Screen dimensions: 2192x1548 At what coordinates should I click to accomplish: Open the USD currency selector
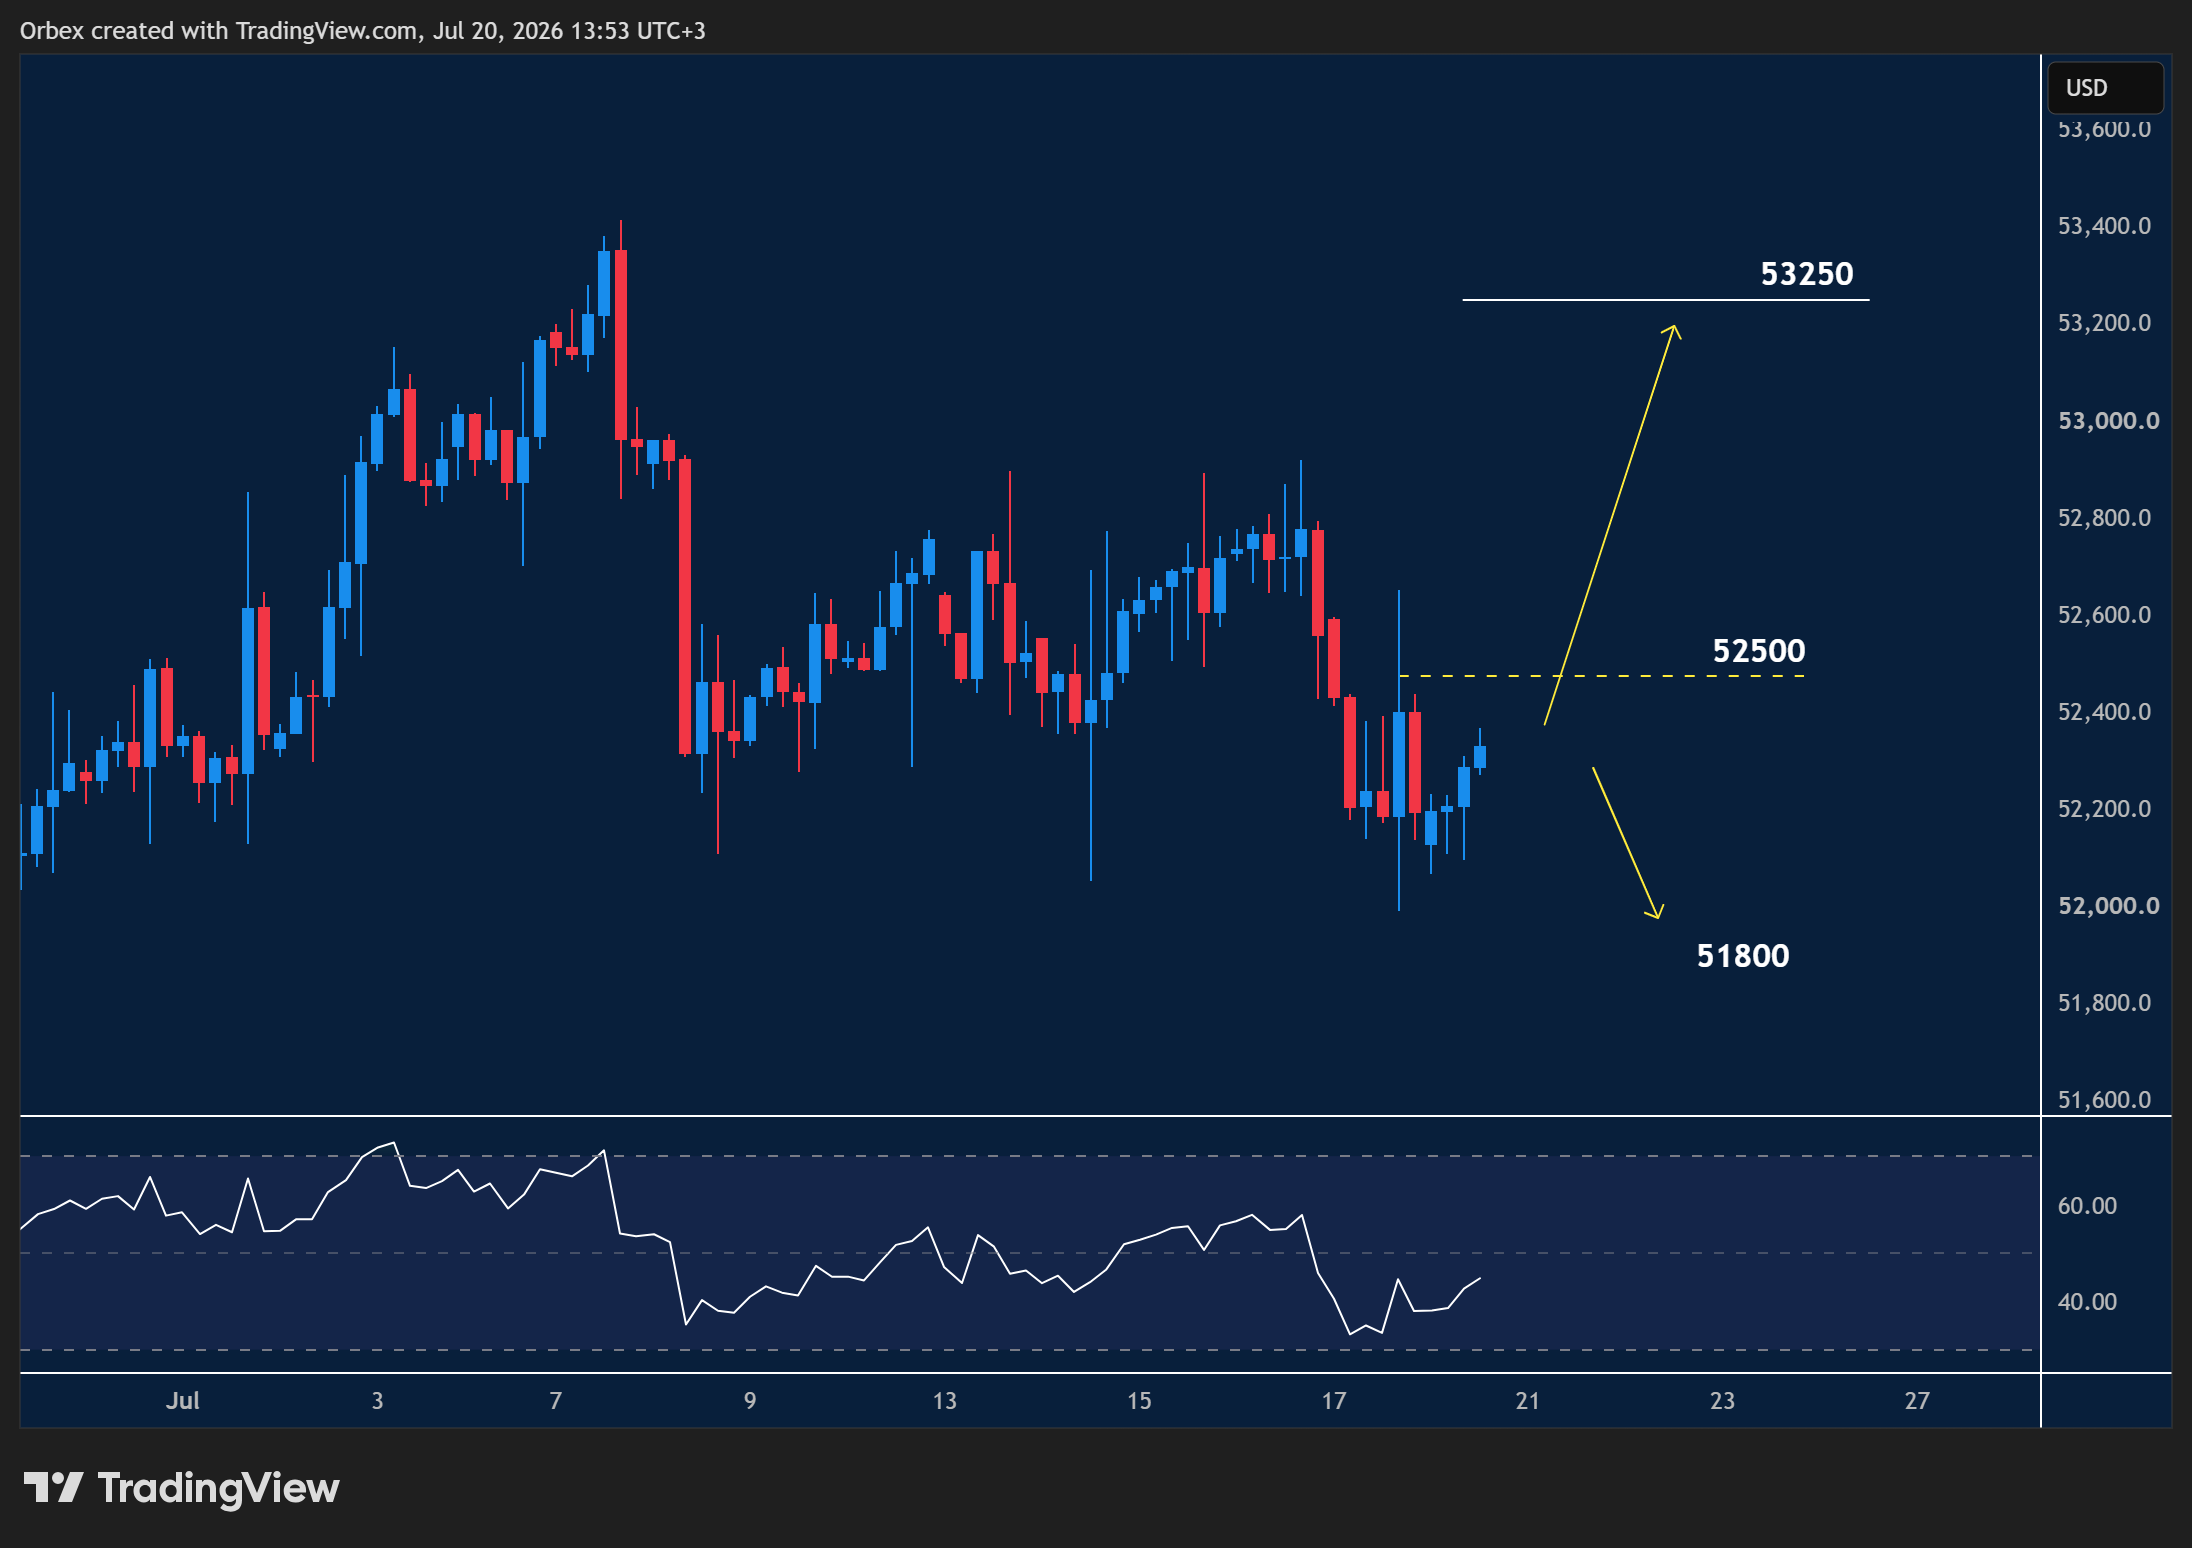[2105, 88]
